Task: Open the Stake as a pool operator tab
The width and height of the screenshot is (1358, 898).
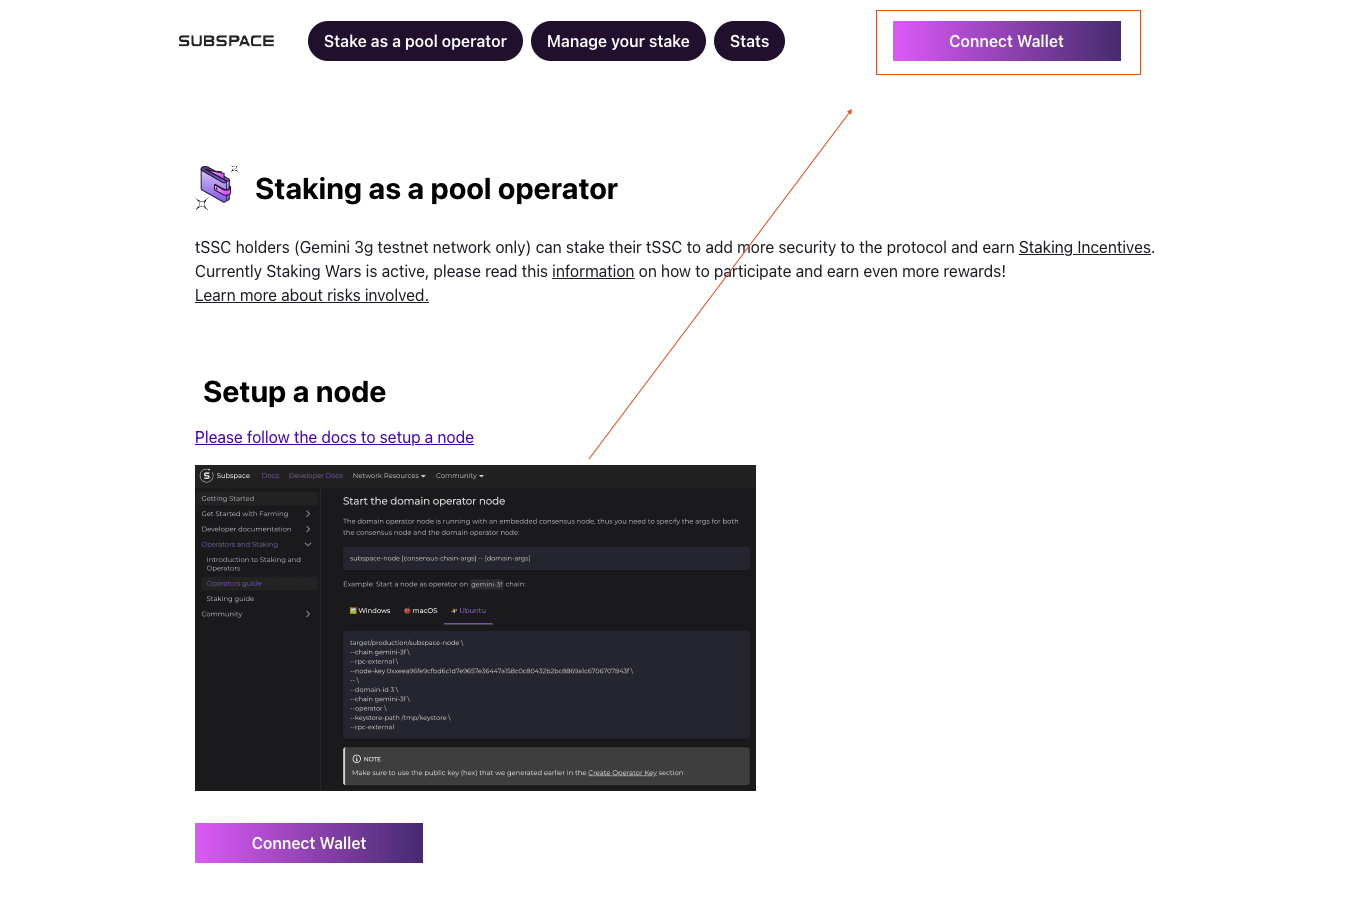Action: [x=415, y=41]
